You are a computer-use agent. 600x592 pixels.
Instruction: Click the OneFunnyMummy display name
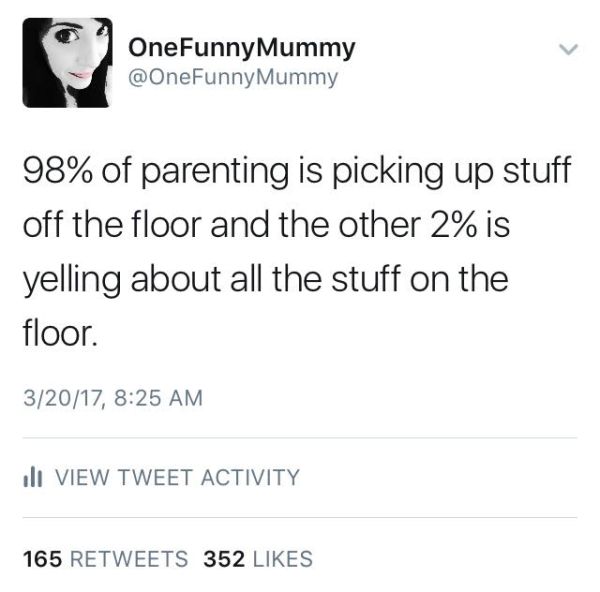(x=240, y=46)
